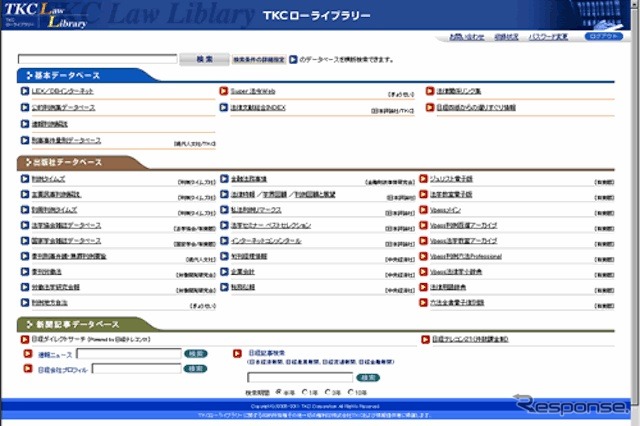Click the red arrow icon beside Vpass法学教室アーカイブ
This screenshot has width=640, height=426.
[424, 241]
